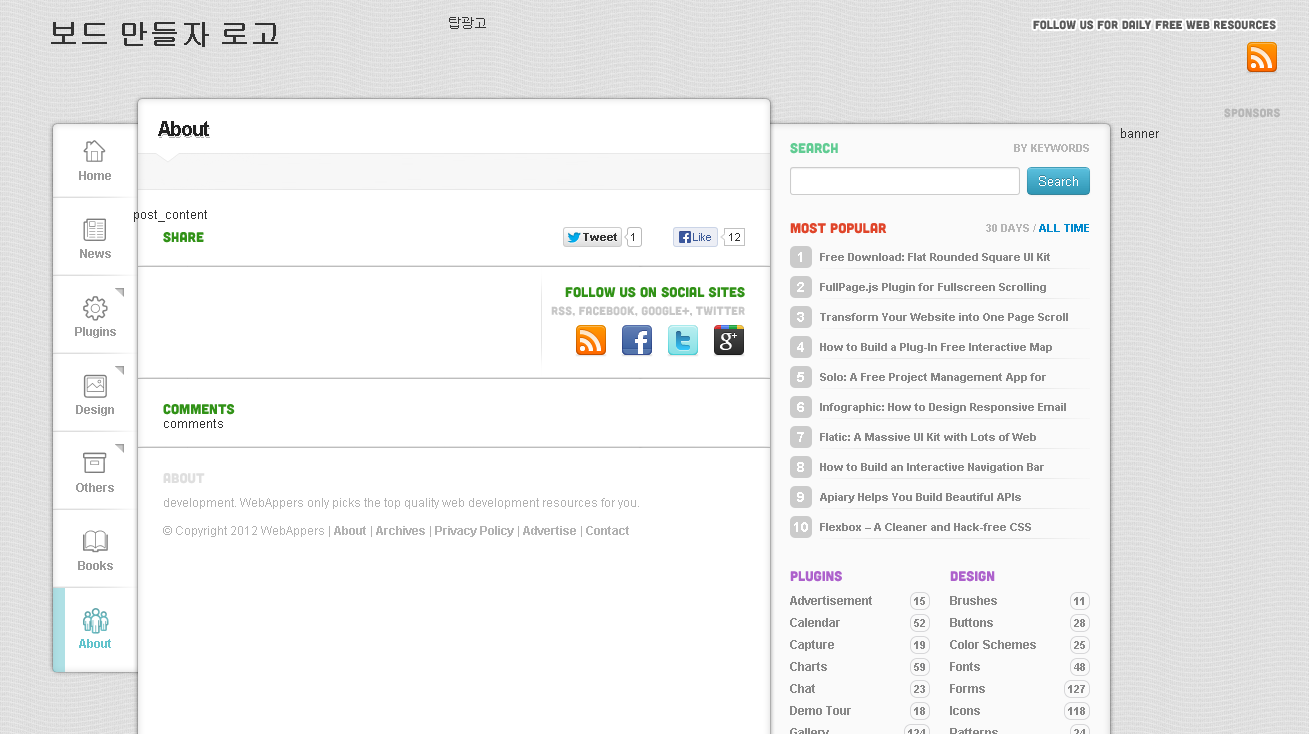
Task: Expand the Others sidebar menu
Action: [95, 473]
